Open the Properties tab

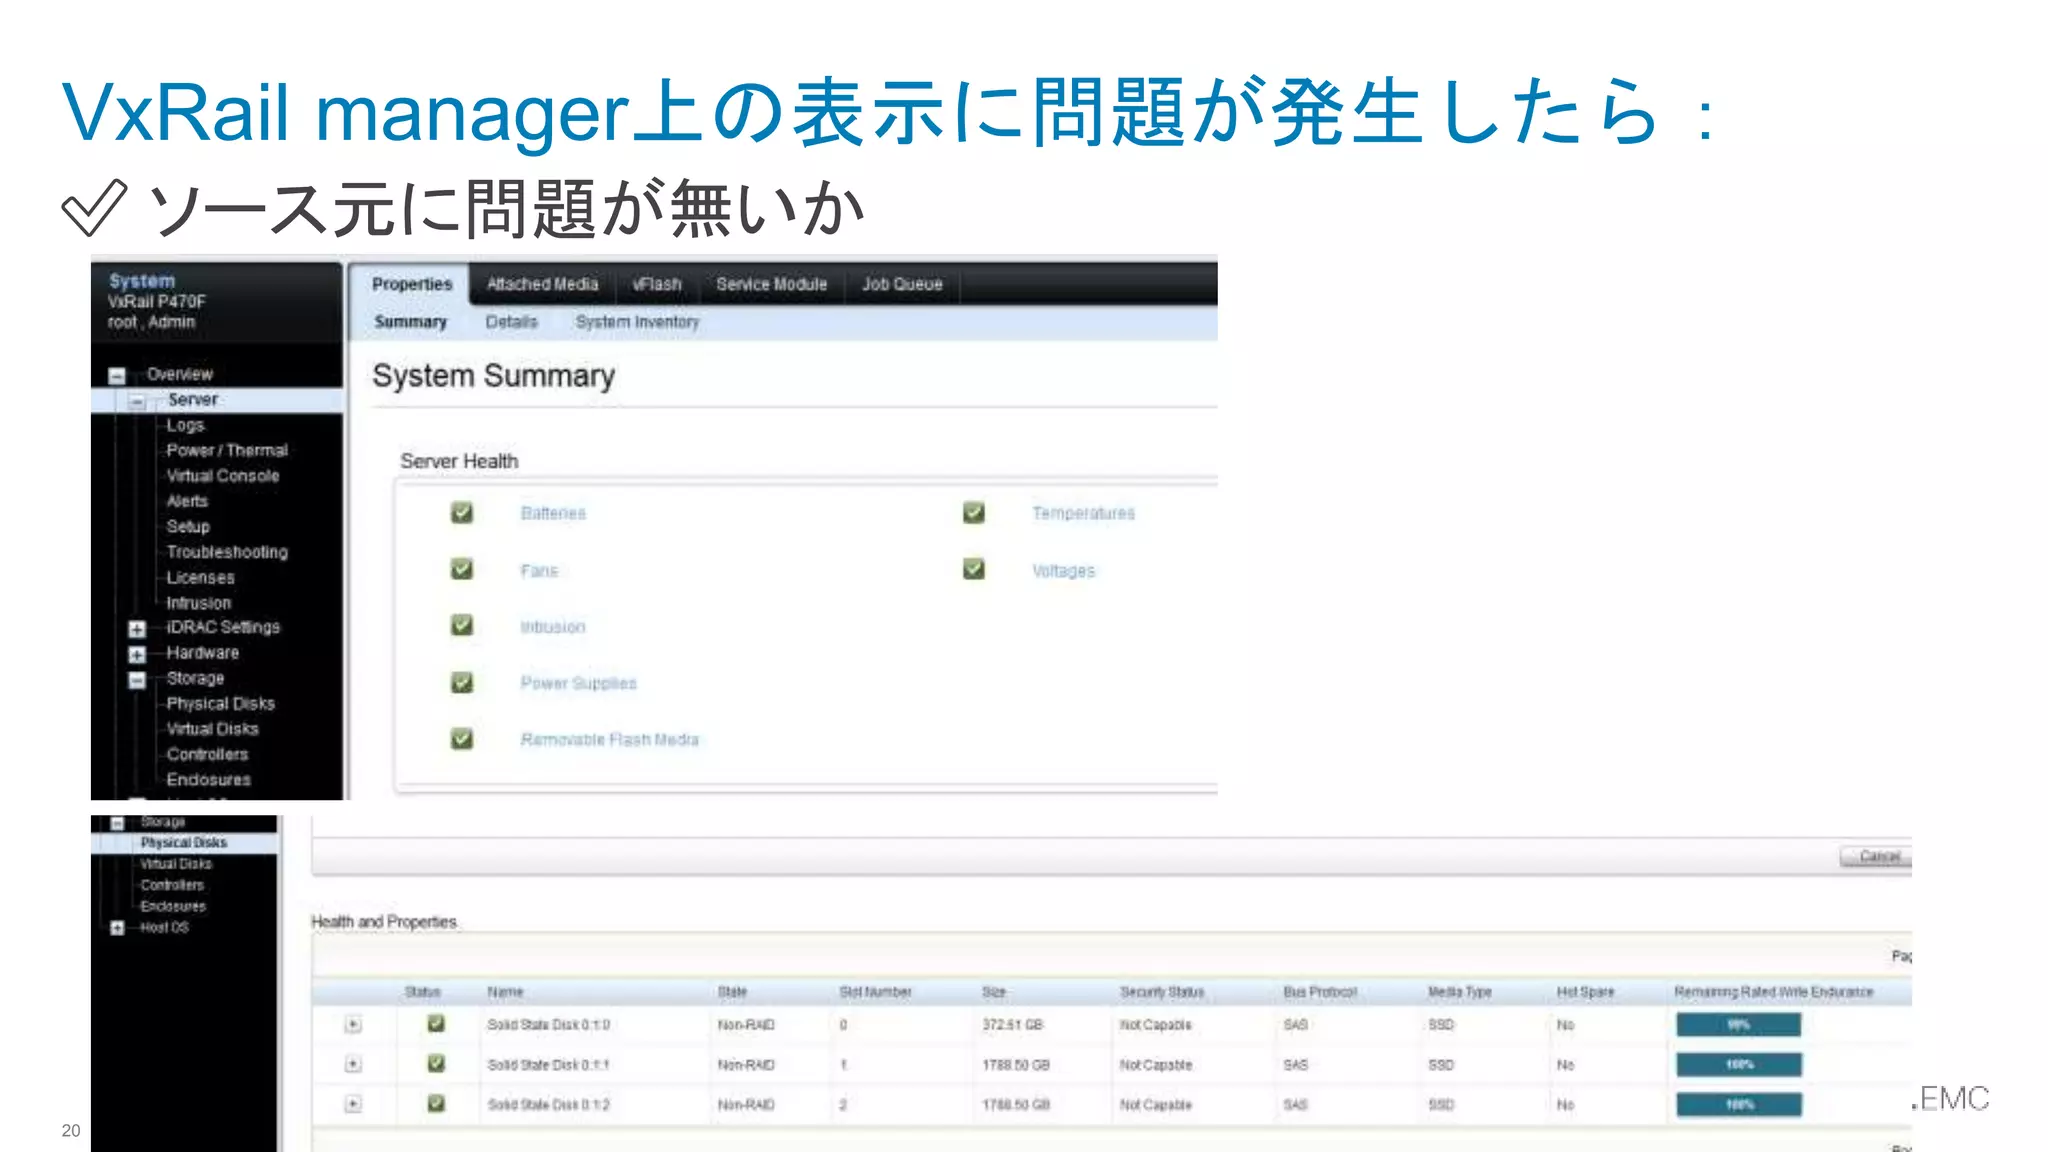click(411, 284)
